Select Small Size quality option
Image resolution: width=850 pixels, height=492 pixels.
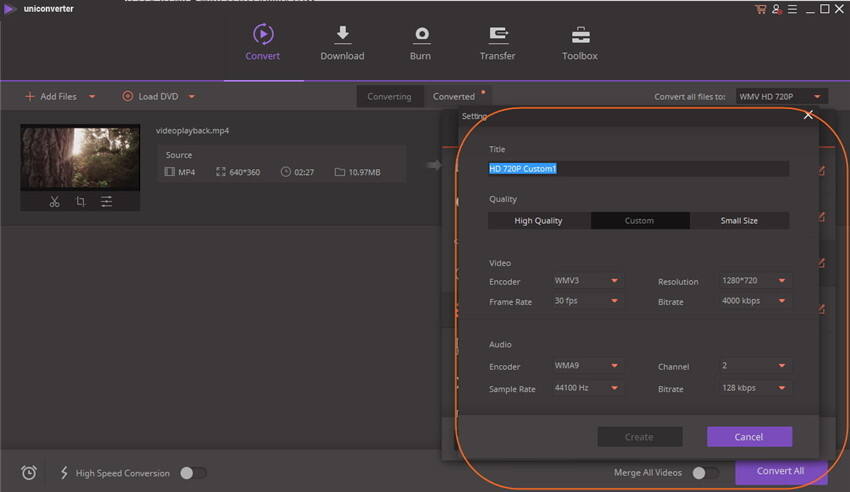point(739,221)
